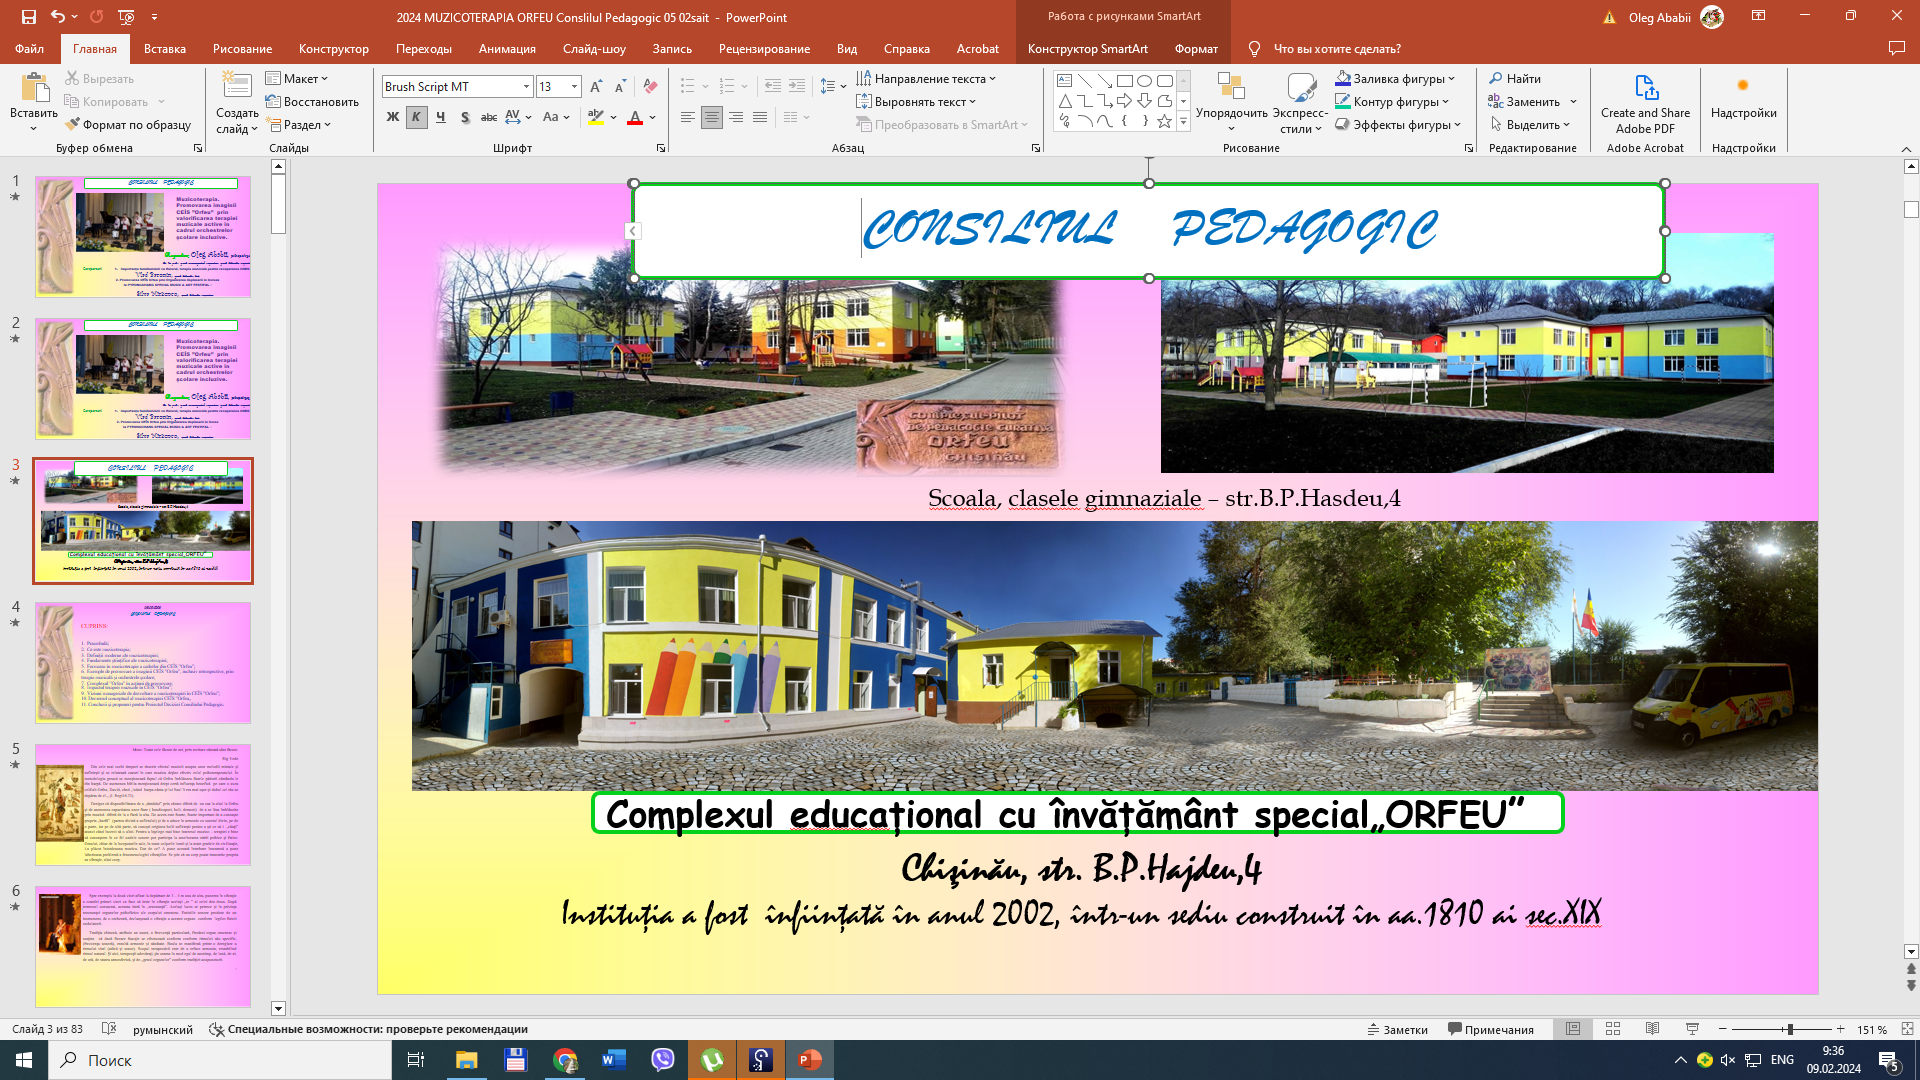Image resolution: width=1920 pixels, height=1080 pixels.
Task: Open Упорядочить arrange options
Action: 1231,103
